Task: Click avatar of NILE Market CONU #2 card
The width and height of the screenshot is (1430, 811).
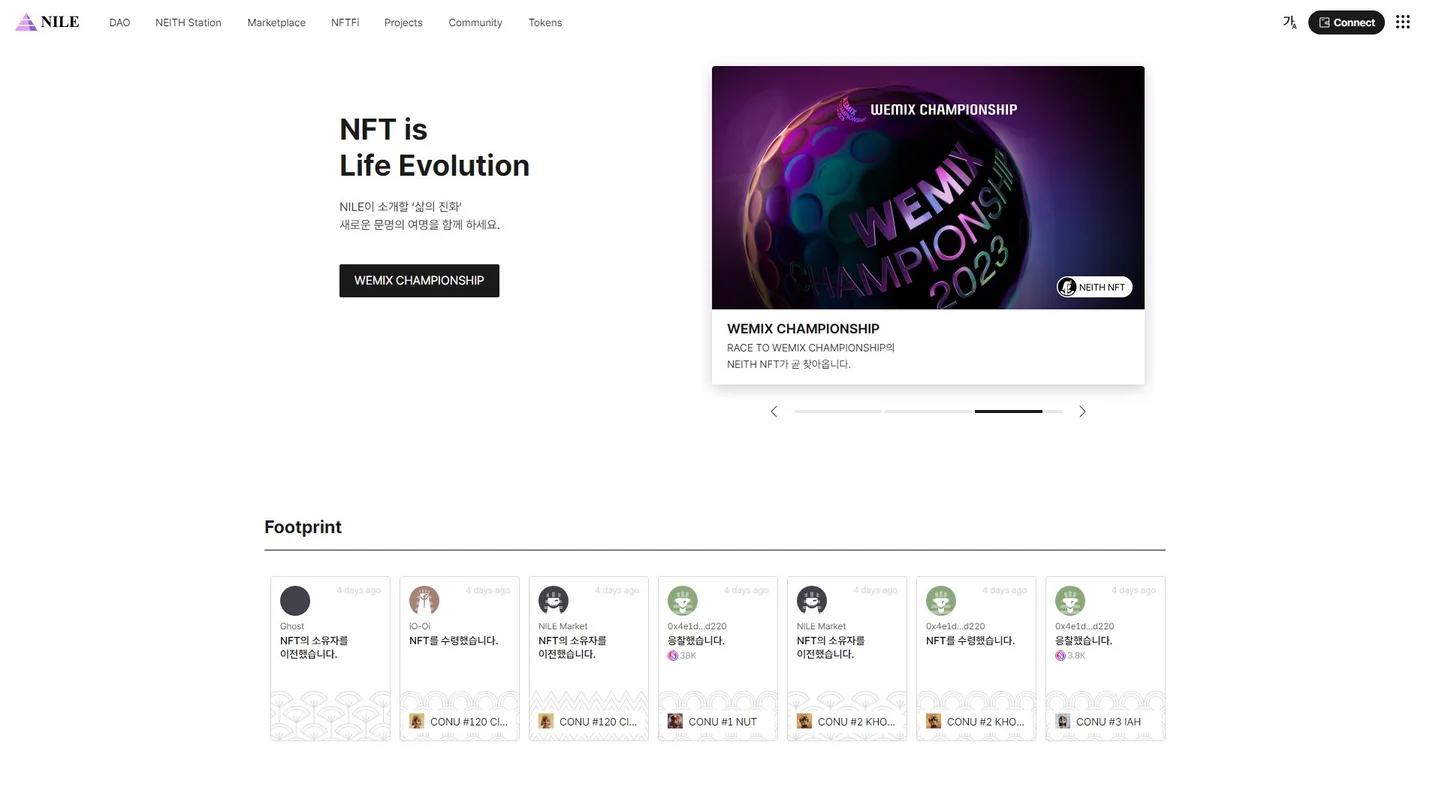Action: pyautogui.click(x=811, y=601)
